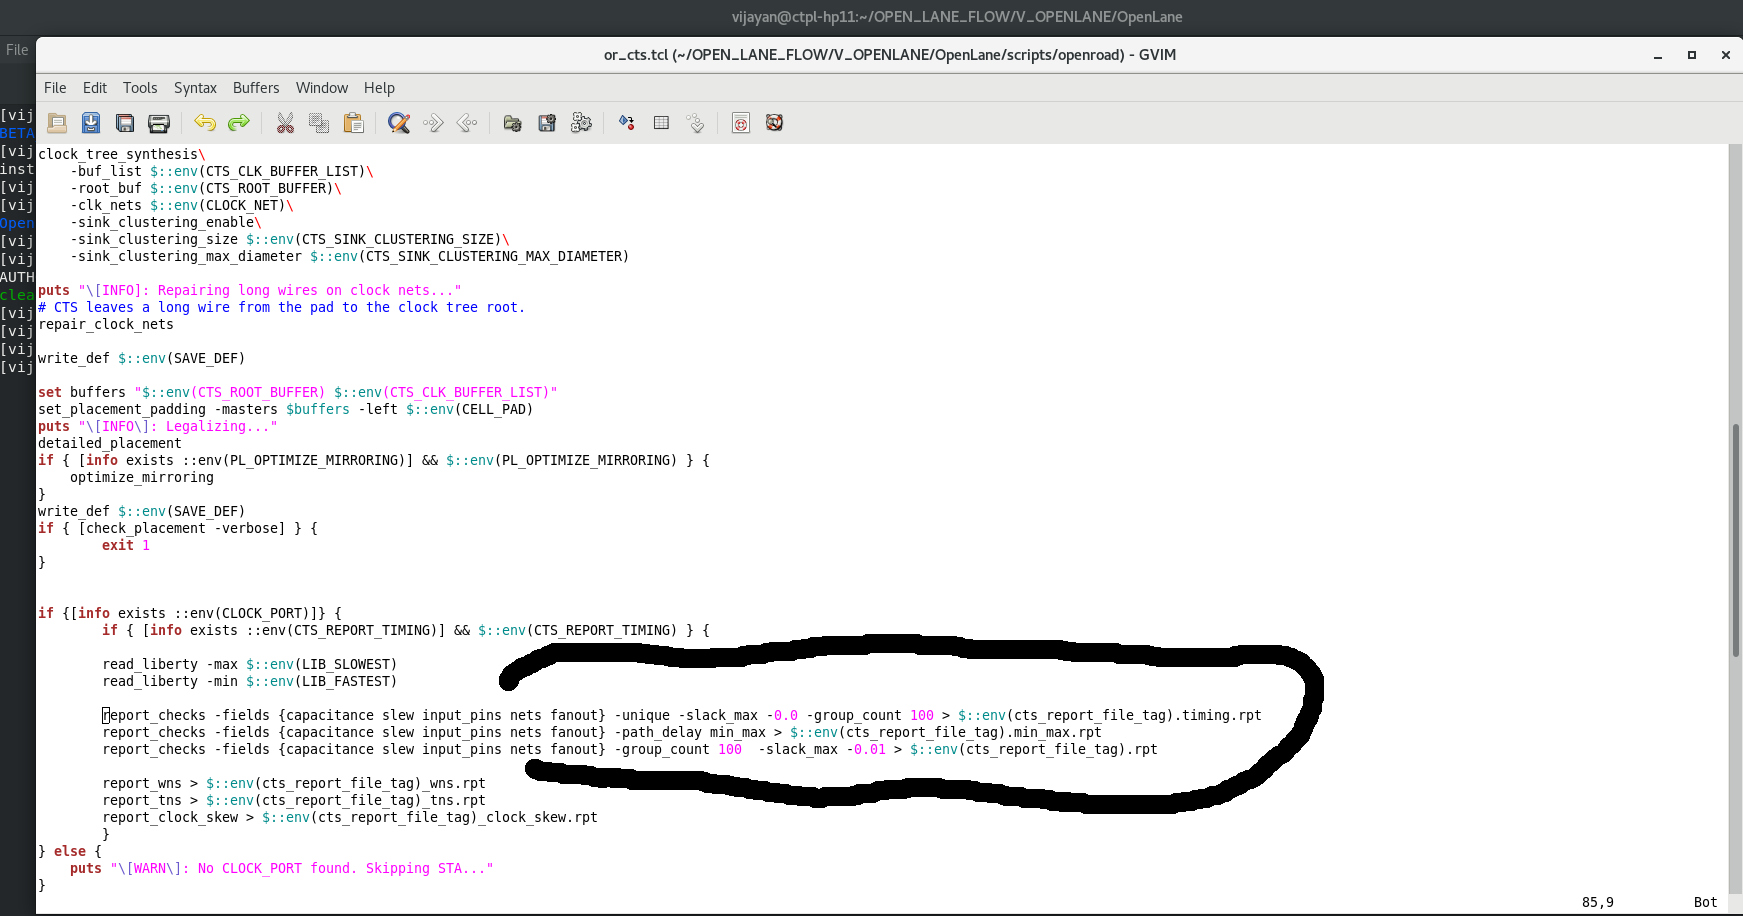
Task: Redo the undone change via toolbar
Action: [x=239, y=123]
